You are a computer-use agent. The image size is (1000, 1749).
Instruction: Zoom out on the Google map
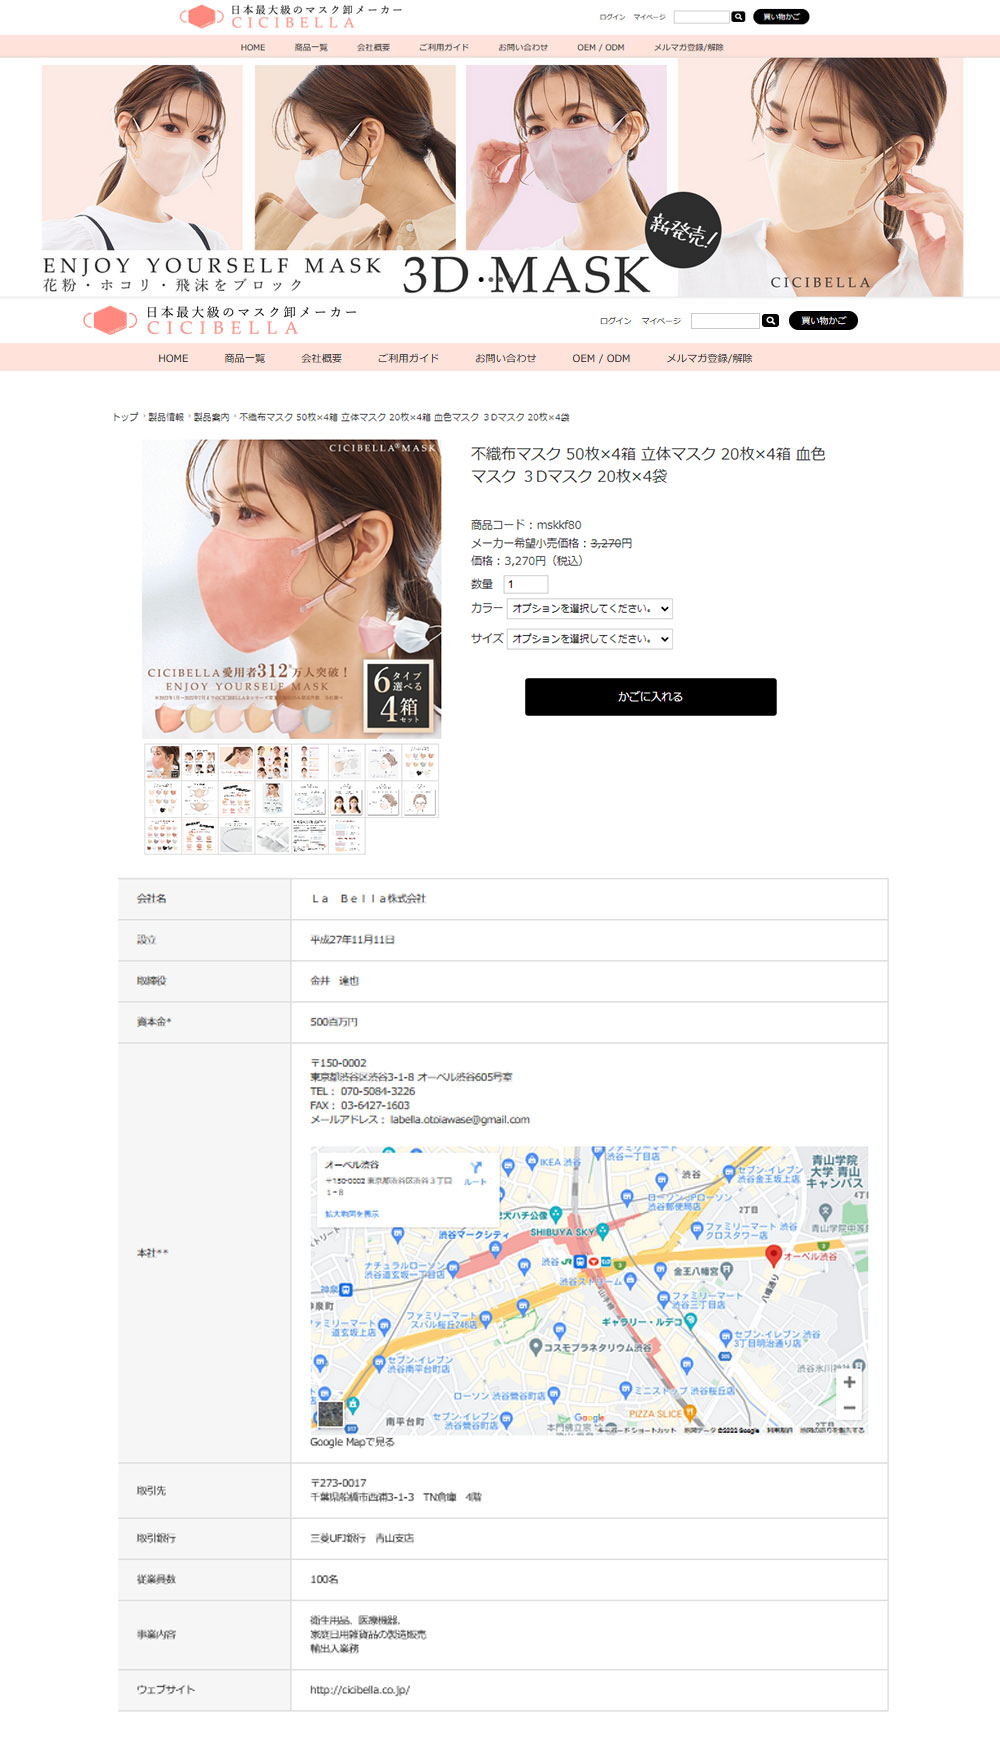(x=849, y=1407)
